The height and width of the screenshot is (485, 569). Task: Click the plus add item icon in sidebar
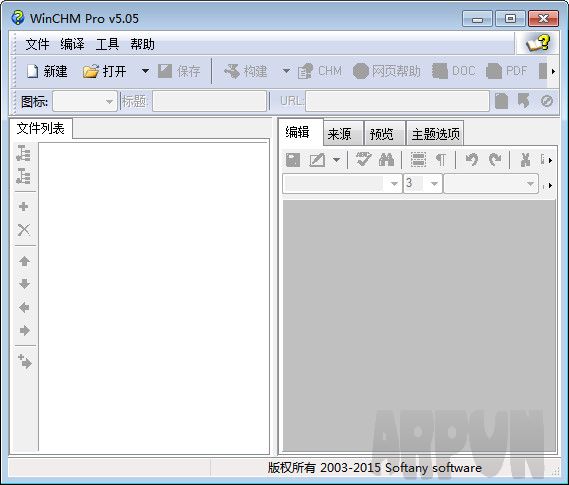pos(24,206)
